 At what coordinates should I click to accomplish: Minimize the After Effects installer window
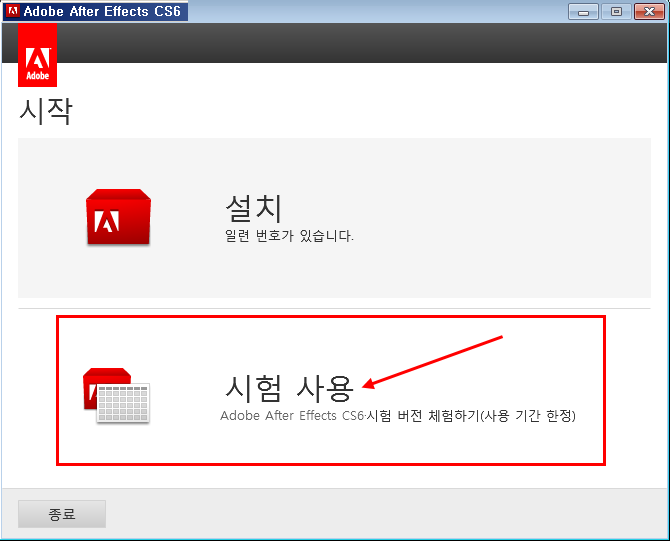pos(583,12)
